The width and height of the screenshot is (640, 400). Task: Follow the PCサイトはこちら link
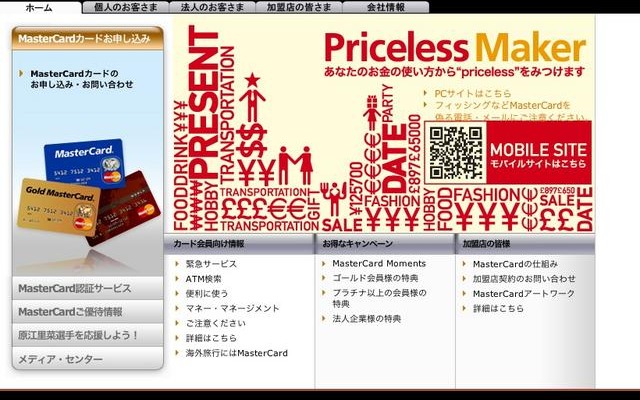point(473,93)
